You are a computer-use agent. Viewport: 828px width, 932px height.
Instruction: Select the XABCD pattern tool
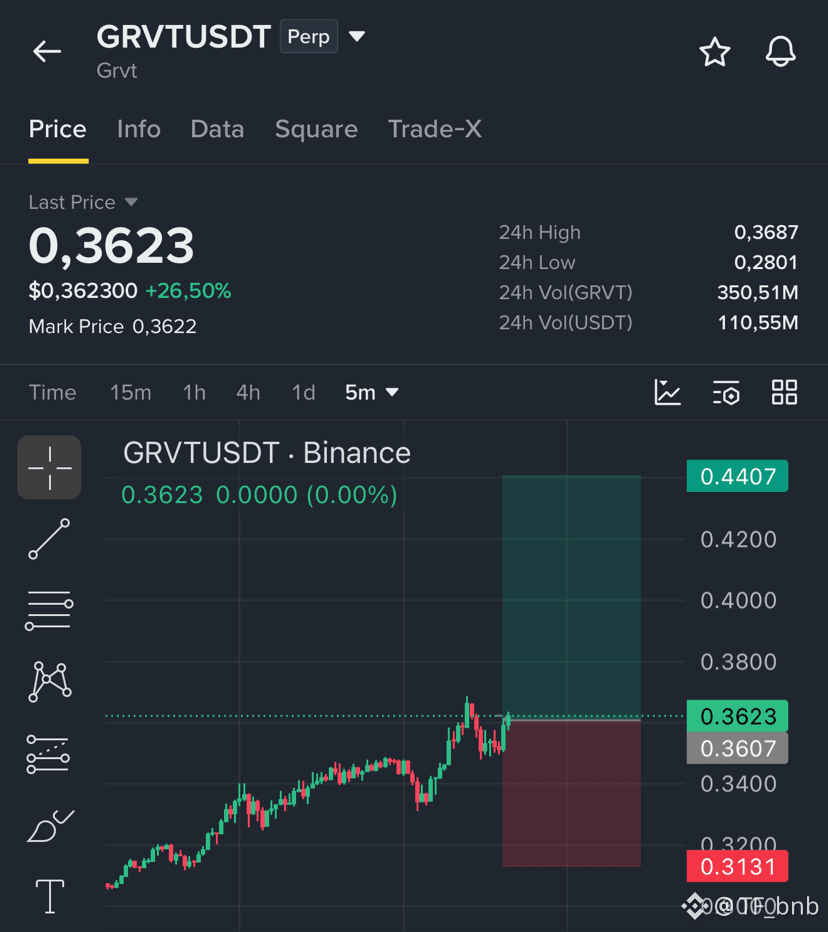tap(49, 681)
